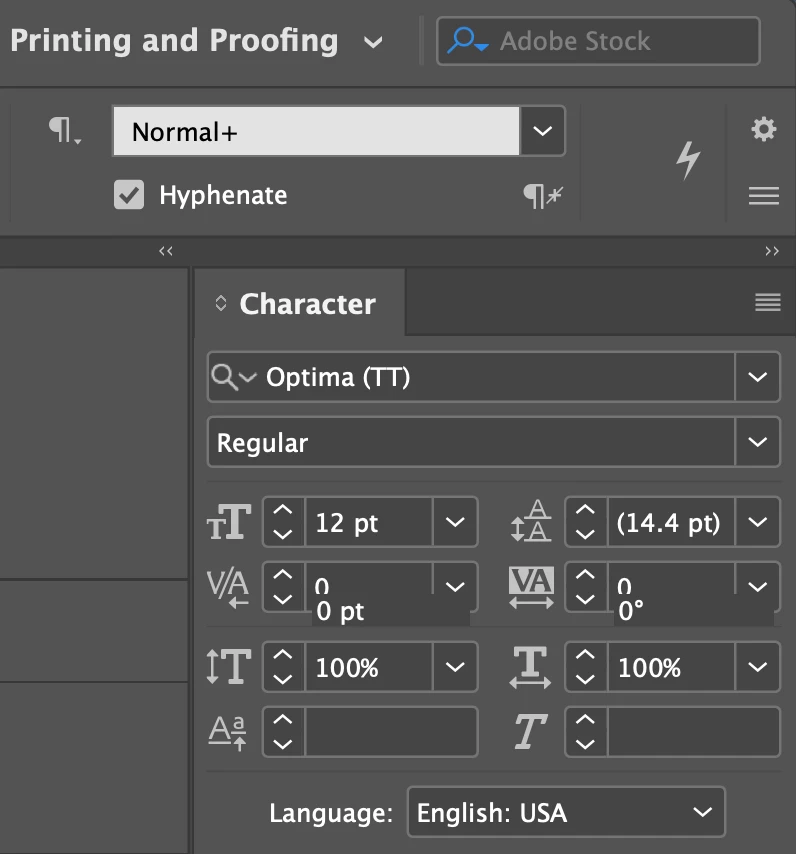
Task: Open the control panel gear settings
Action: [763, 129]
